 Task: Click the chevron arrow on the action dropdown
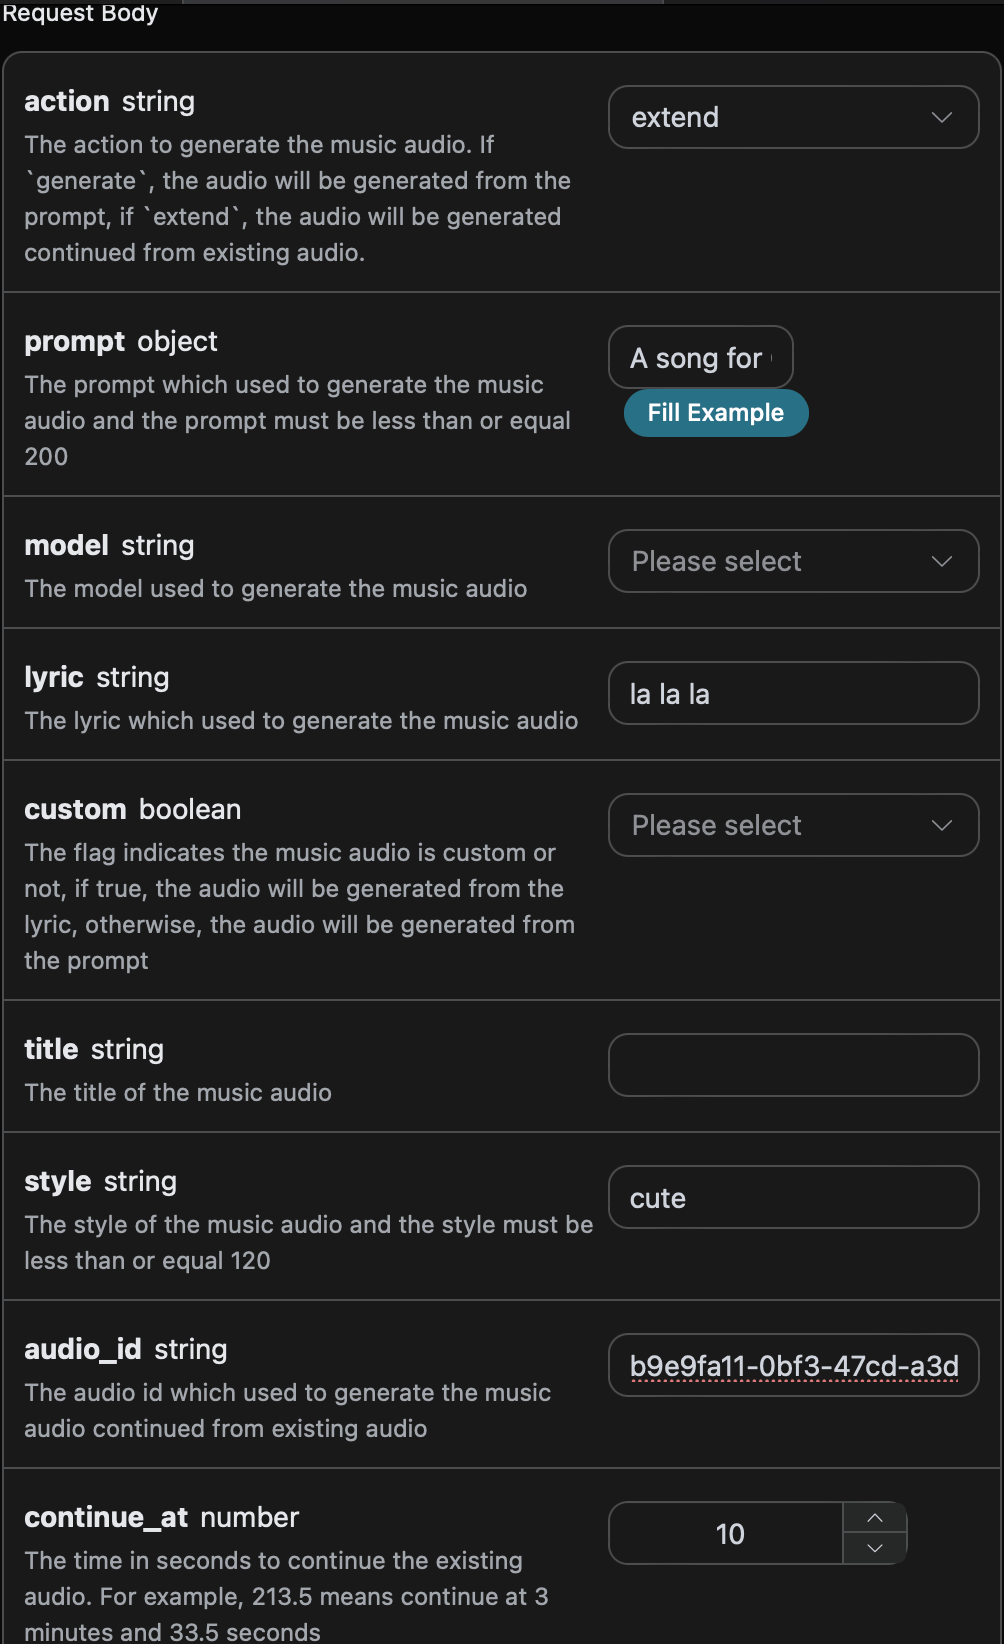coord(941,117)
